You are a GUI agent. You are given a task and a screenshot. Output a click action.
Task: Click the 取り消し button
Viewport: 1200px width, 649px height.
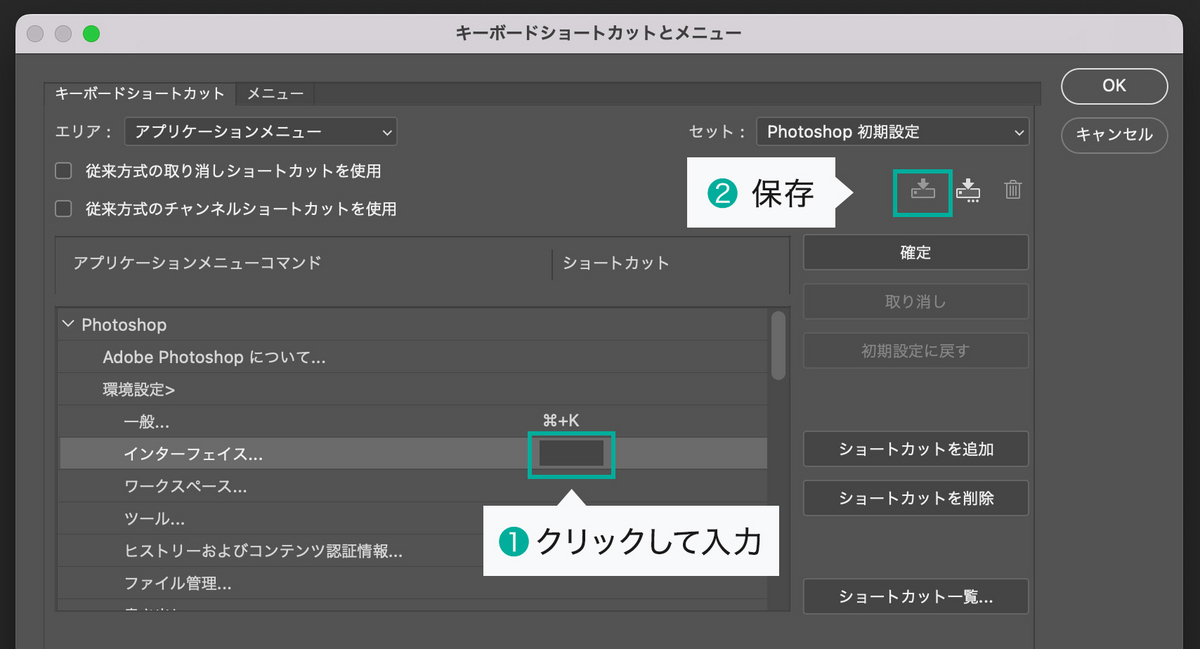915,301
